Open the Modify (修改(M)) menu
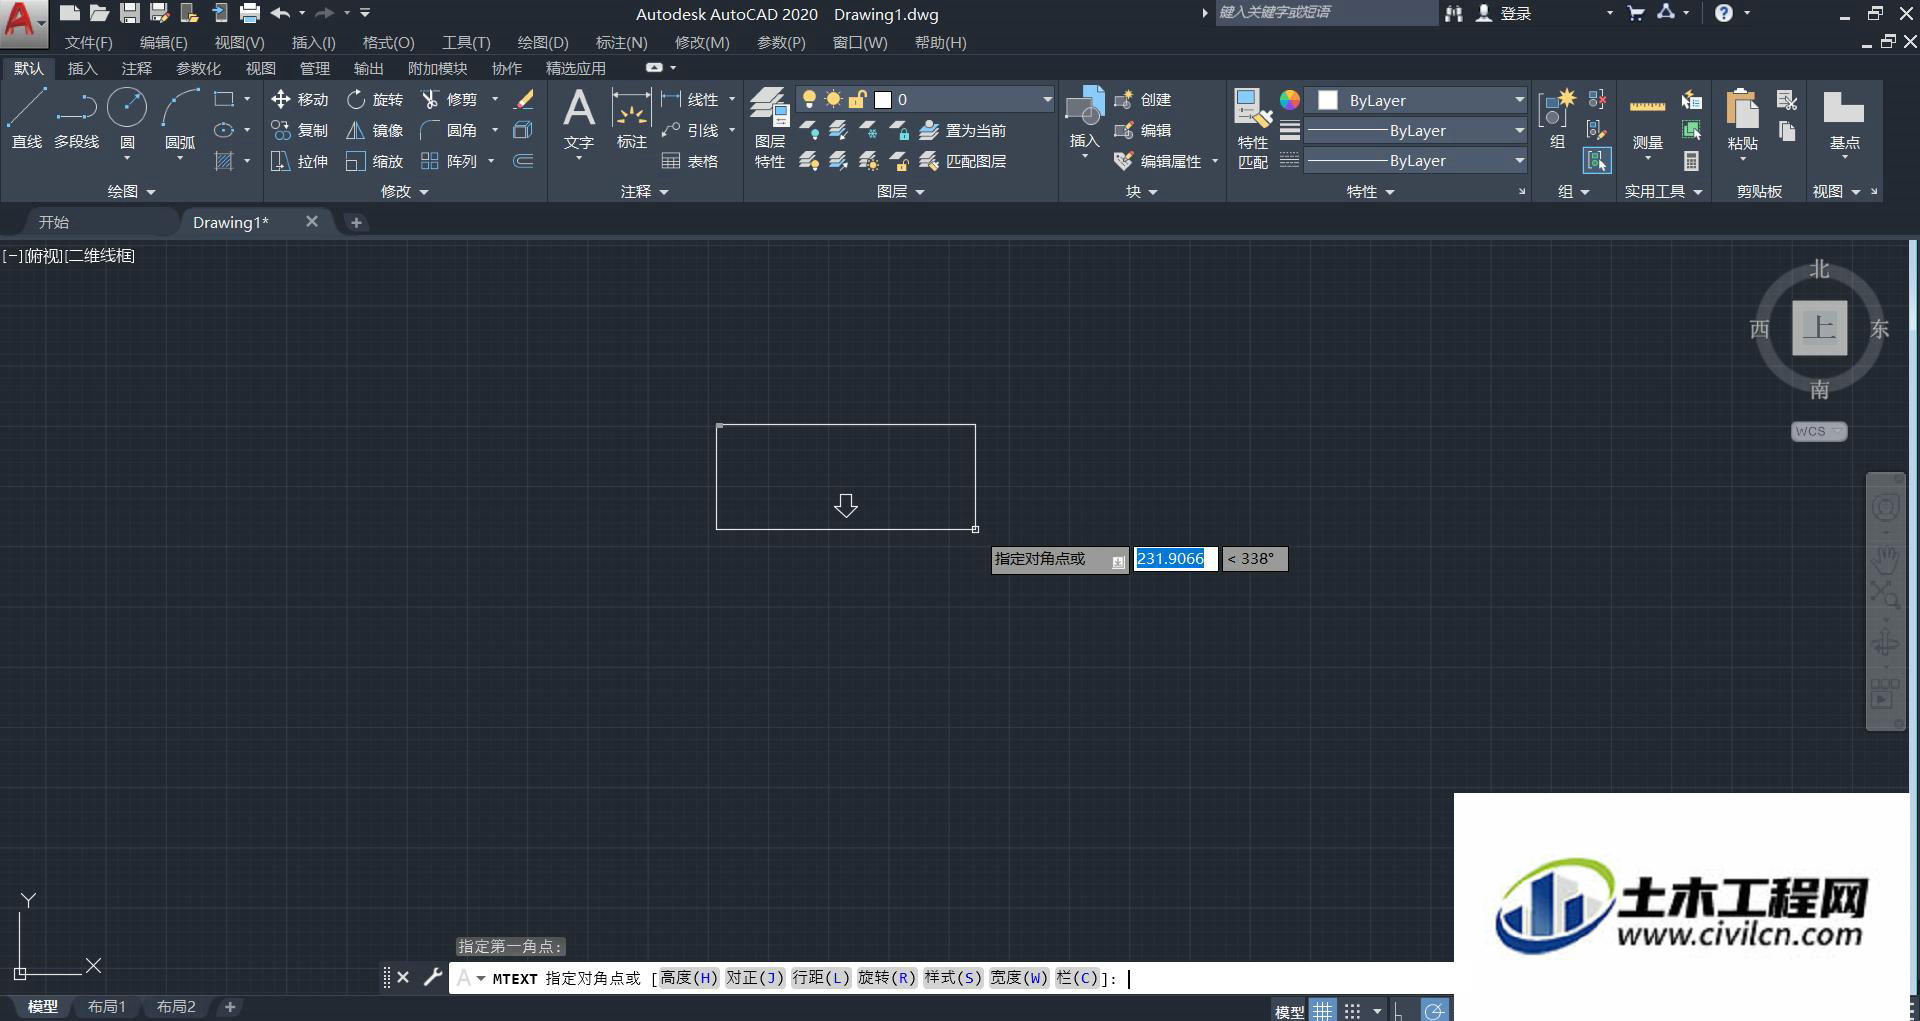 702,42
